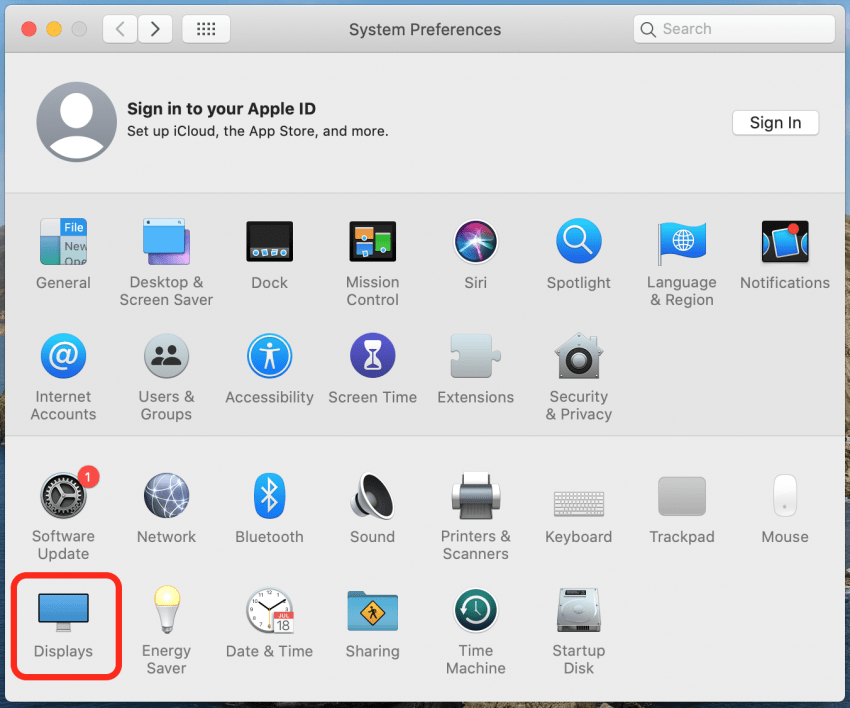Open the Dock preference pane
This screenshot has height=708, width=850.
pos(269,241)
